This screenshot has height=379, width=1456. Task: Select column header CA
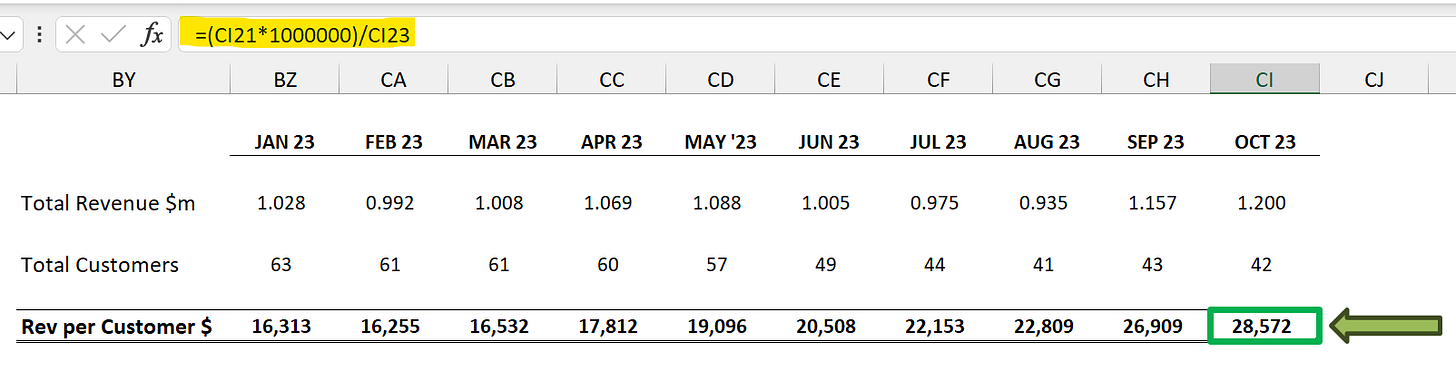point(394,80)
